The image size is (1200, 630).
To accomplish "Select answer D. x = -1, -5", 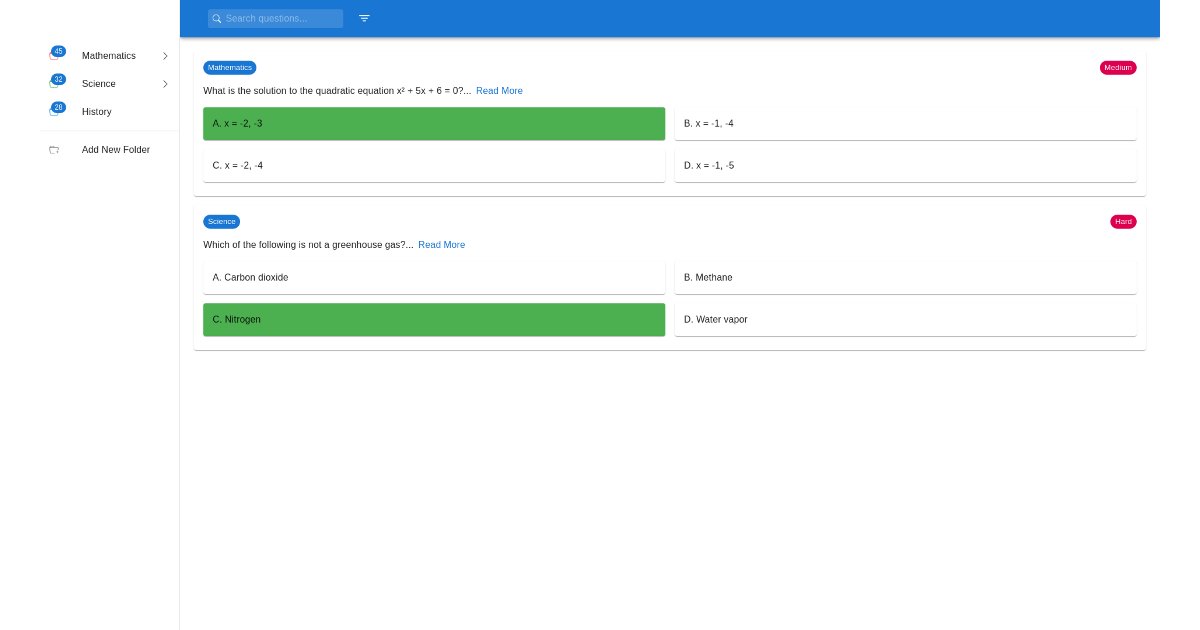I will [905, 165].
